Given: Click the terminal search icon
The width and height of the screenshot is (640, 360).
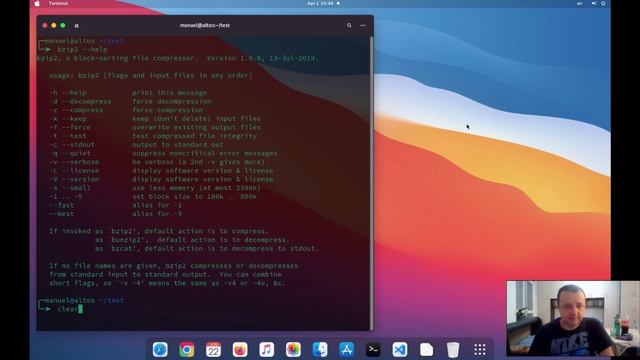Looking at the screenshot, I should click(x=349, y=25).
